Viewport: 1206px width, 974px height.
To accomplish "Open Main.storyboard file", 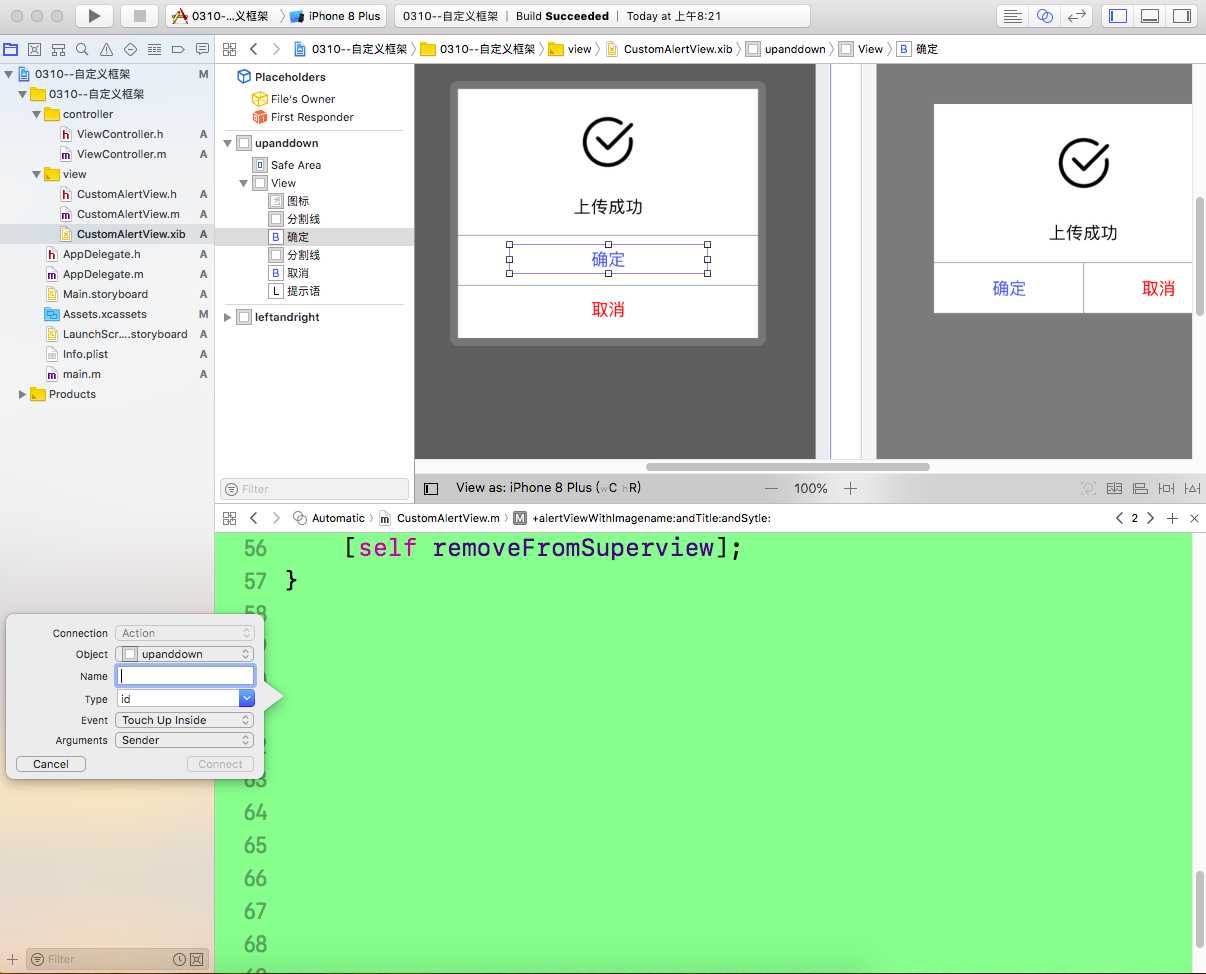I will 105,294.
